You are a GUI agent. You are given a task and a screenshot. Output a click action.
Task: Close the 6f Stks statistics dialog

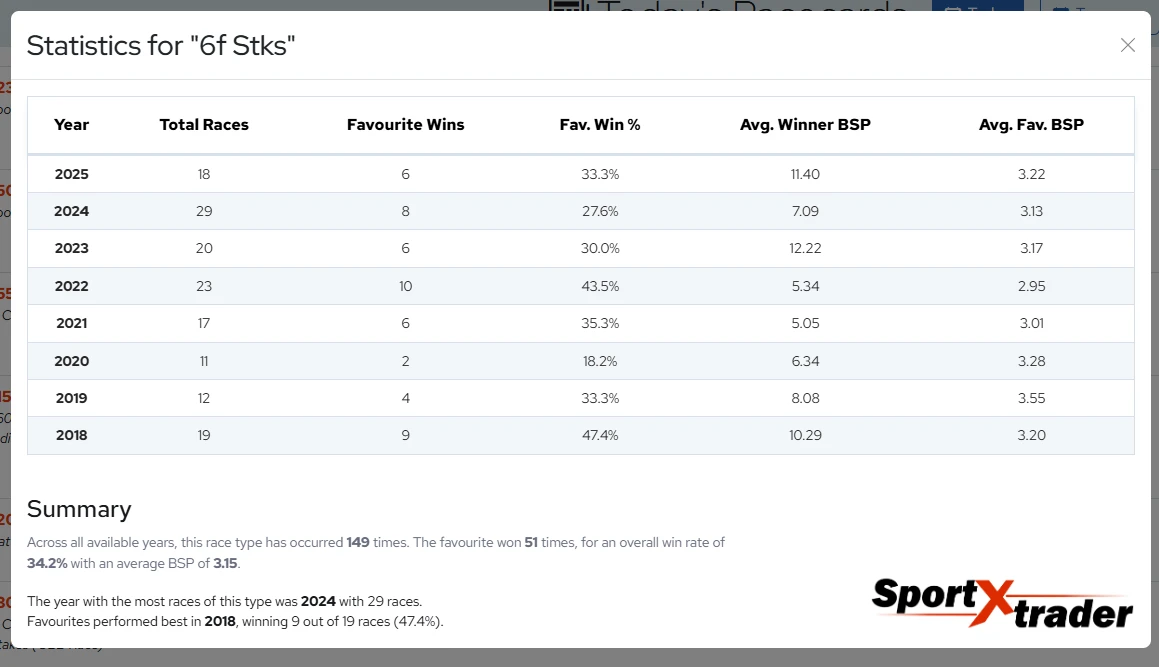pyautogui.click(x=1127, y=45)
